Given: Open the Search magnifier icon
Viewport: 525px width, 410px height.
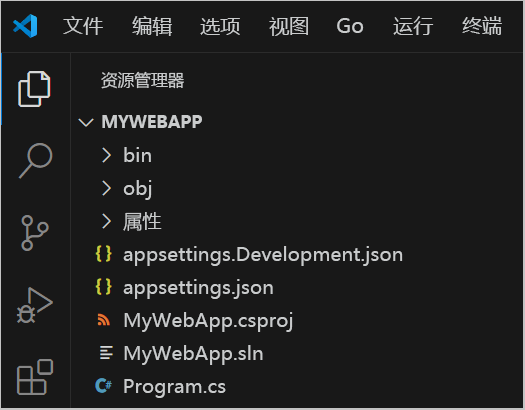Looking at the screenshot, I should (x=35, y=161).
